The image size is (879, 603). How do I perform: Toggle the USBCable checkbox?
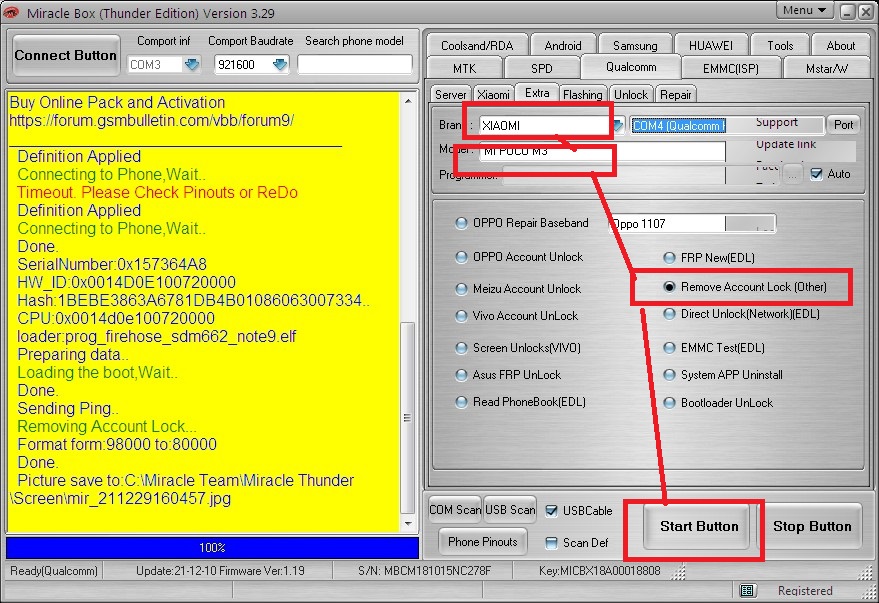point(552,511)
